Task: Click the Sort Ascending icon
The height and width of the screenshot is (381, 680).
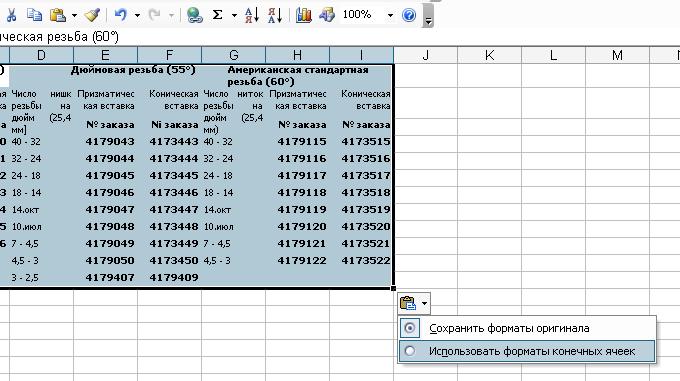Action: (x=252, y=15)
